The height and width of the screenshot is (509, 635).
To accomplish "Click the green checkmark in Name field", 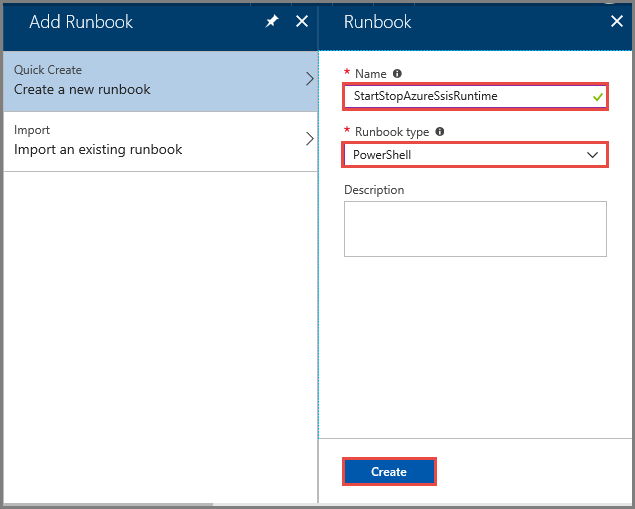I will (597, 97).
